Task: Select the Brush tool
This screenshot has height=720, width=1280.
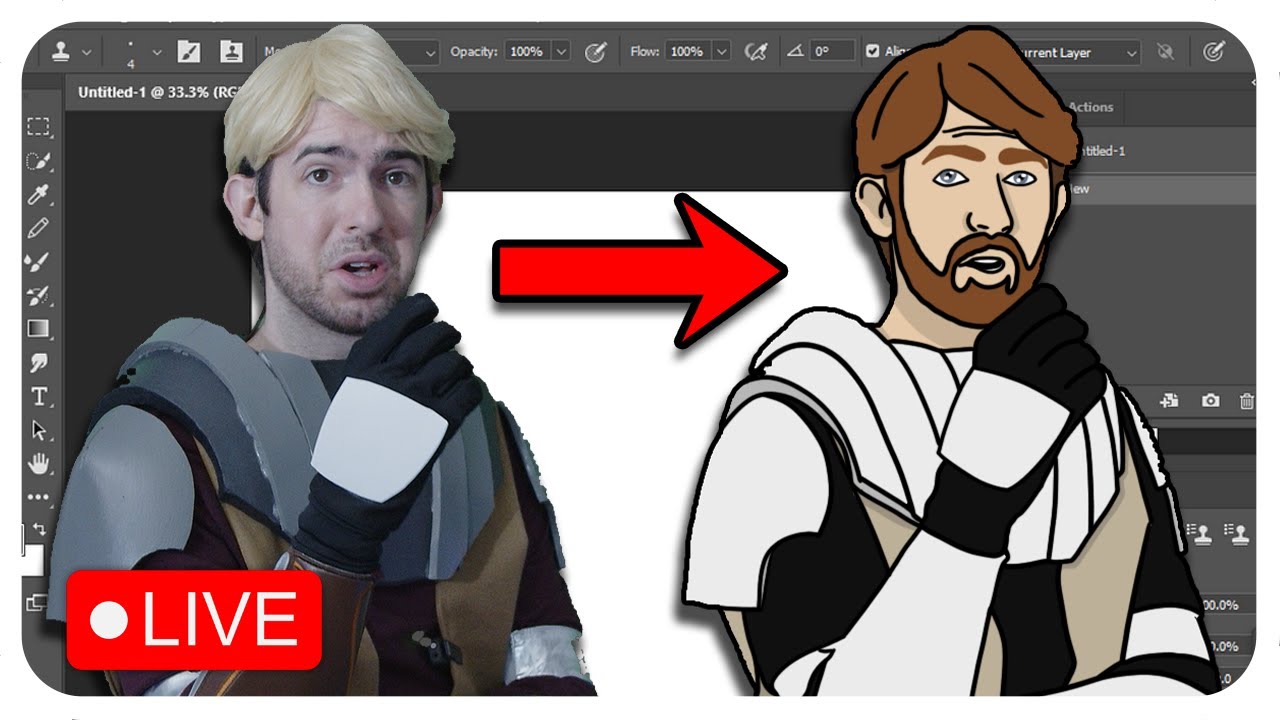Action: click(38, 262)
